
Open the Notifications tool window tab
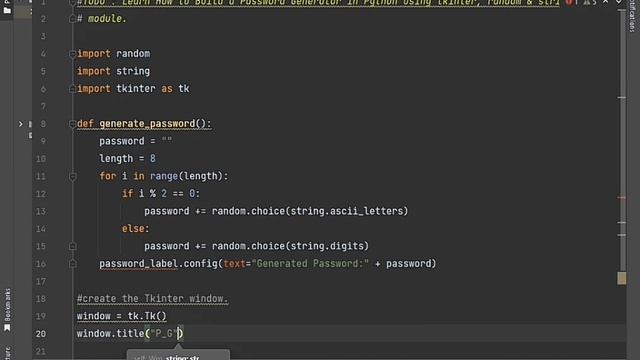click(632, 16)
